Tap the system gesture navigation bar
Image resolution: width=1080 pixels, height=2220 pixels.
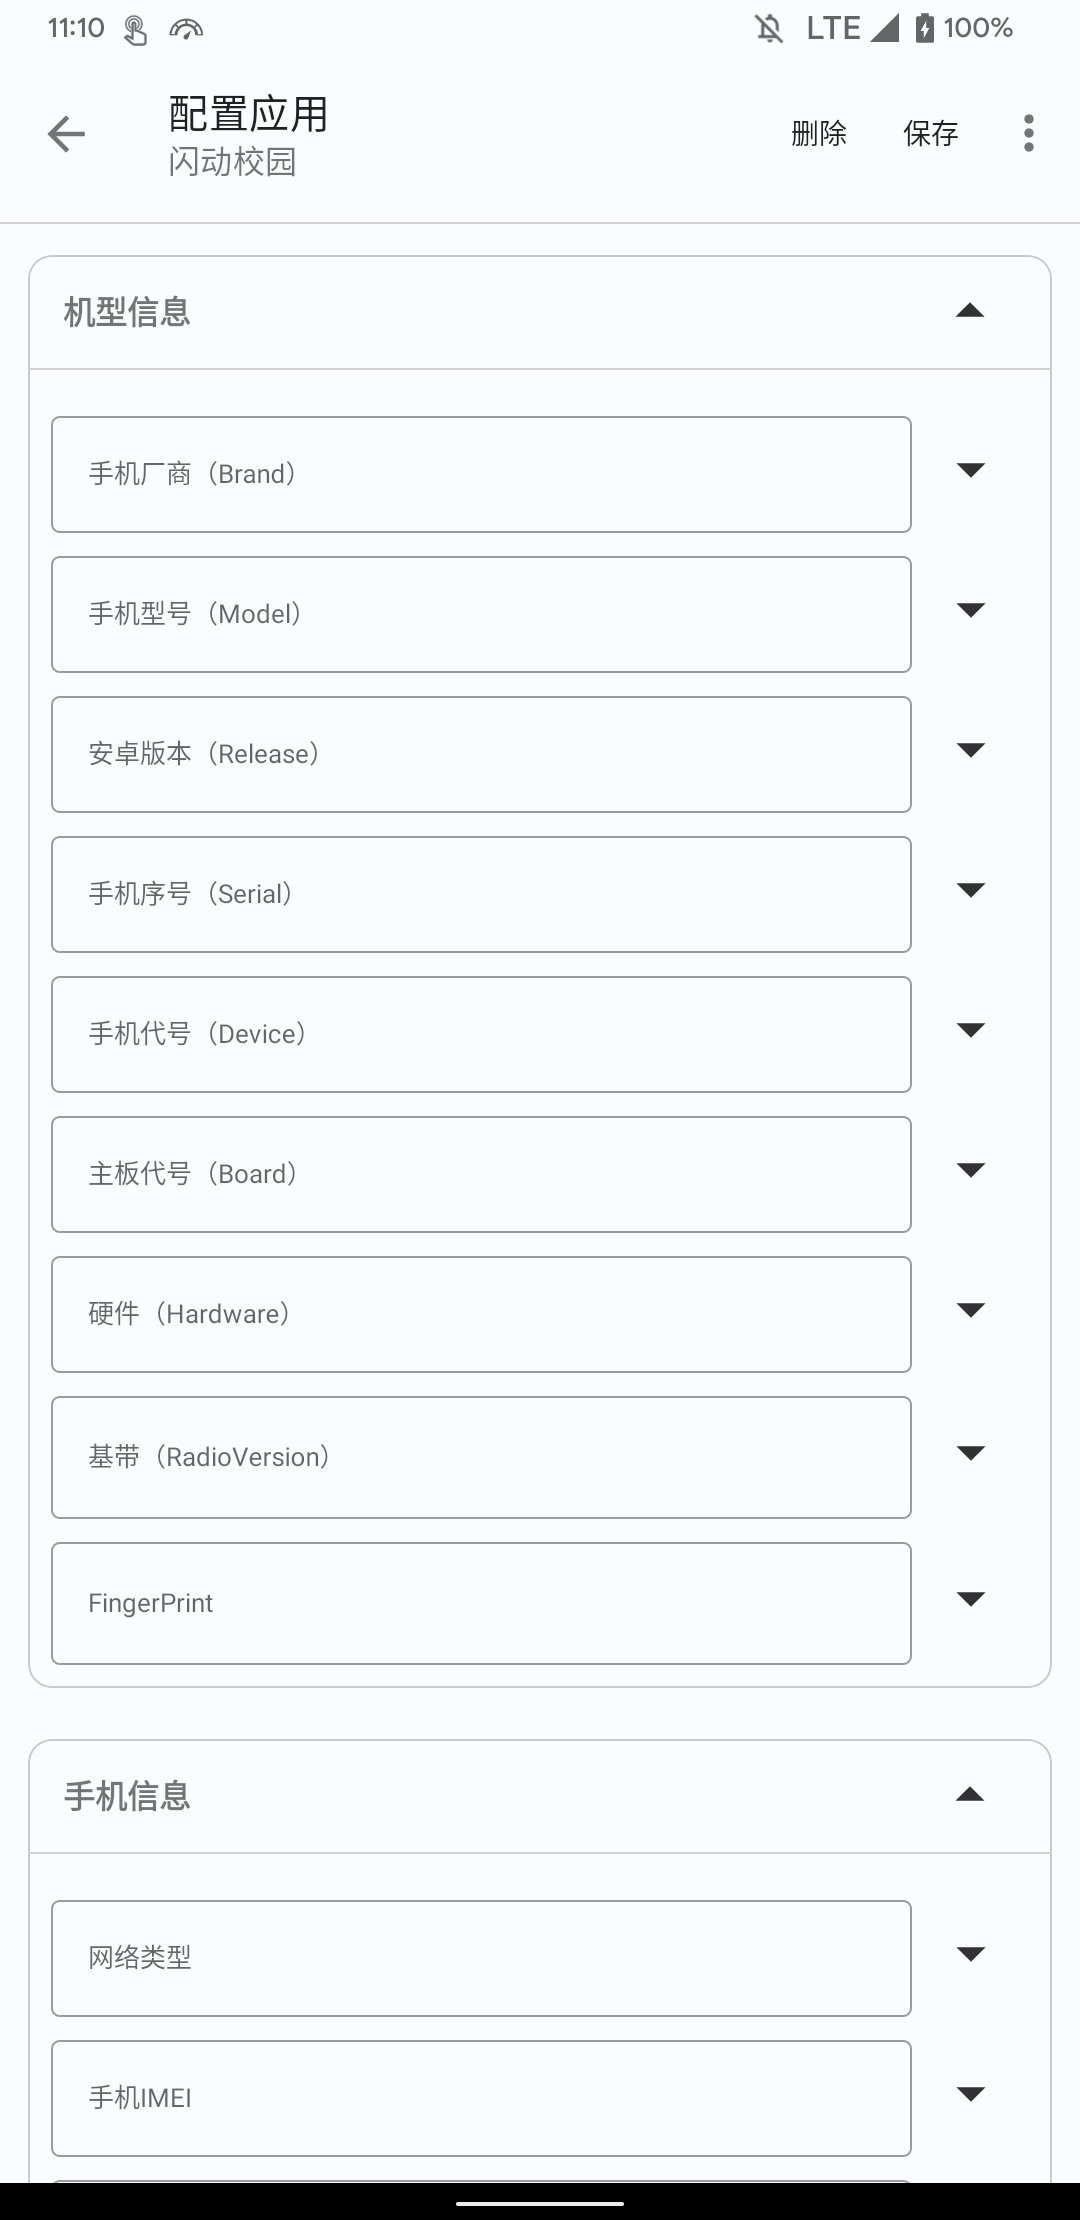tap(540, 2203)
